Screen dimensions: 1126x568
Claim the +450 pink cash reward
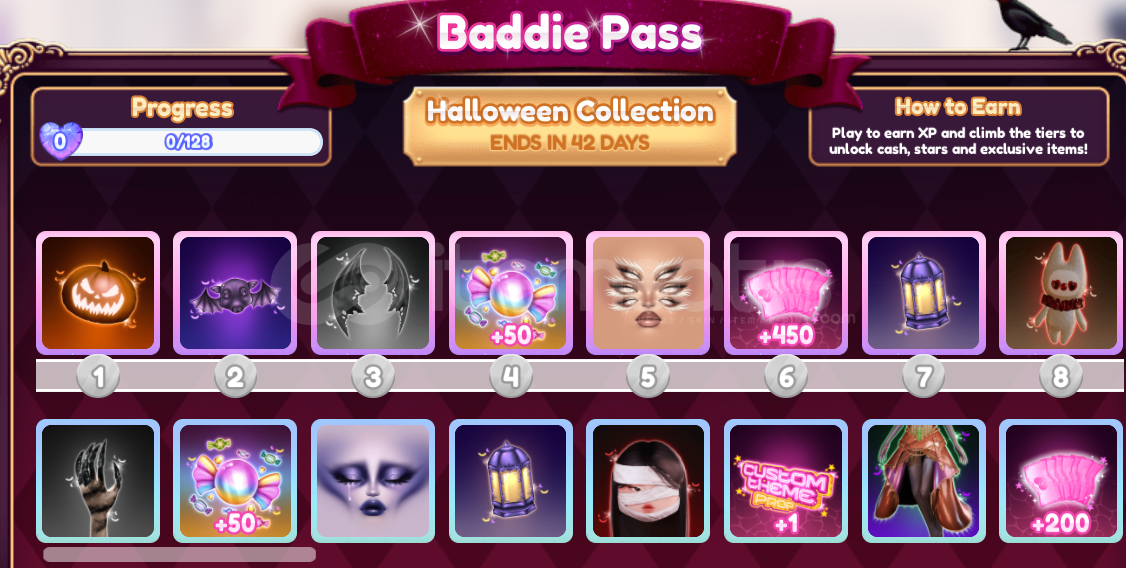coord(786,293)
